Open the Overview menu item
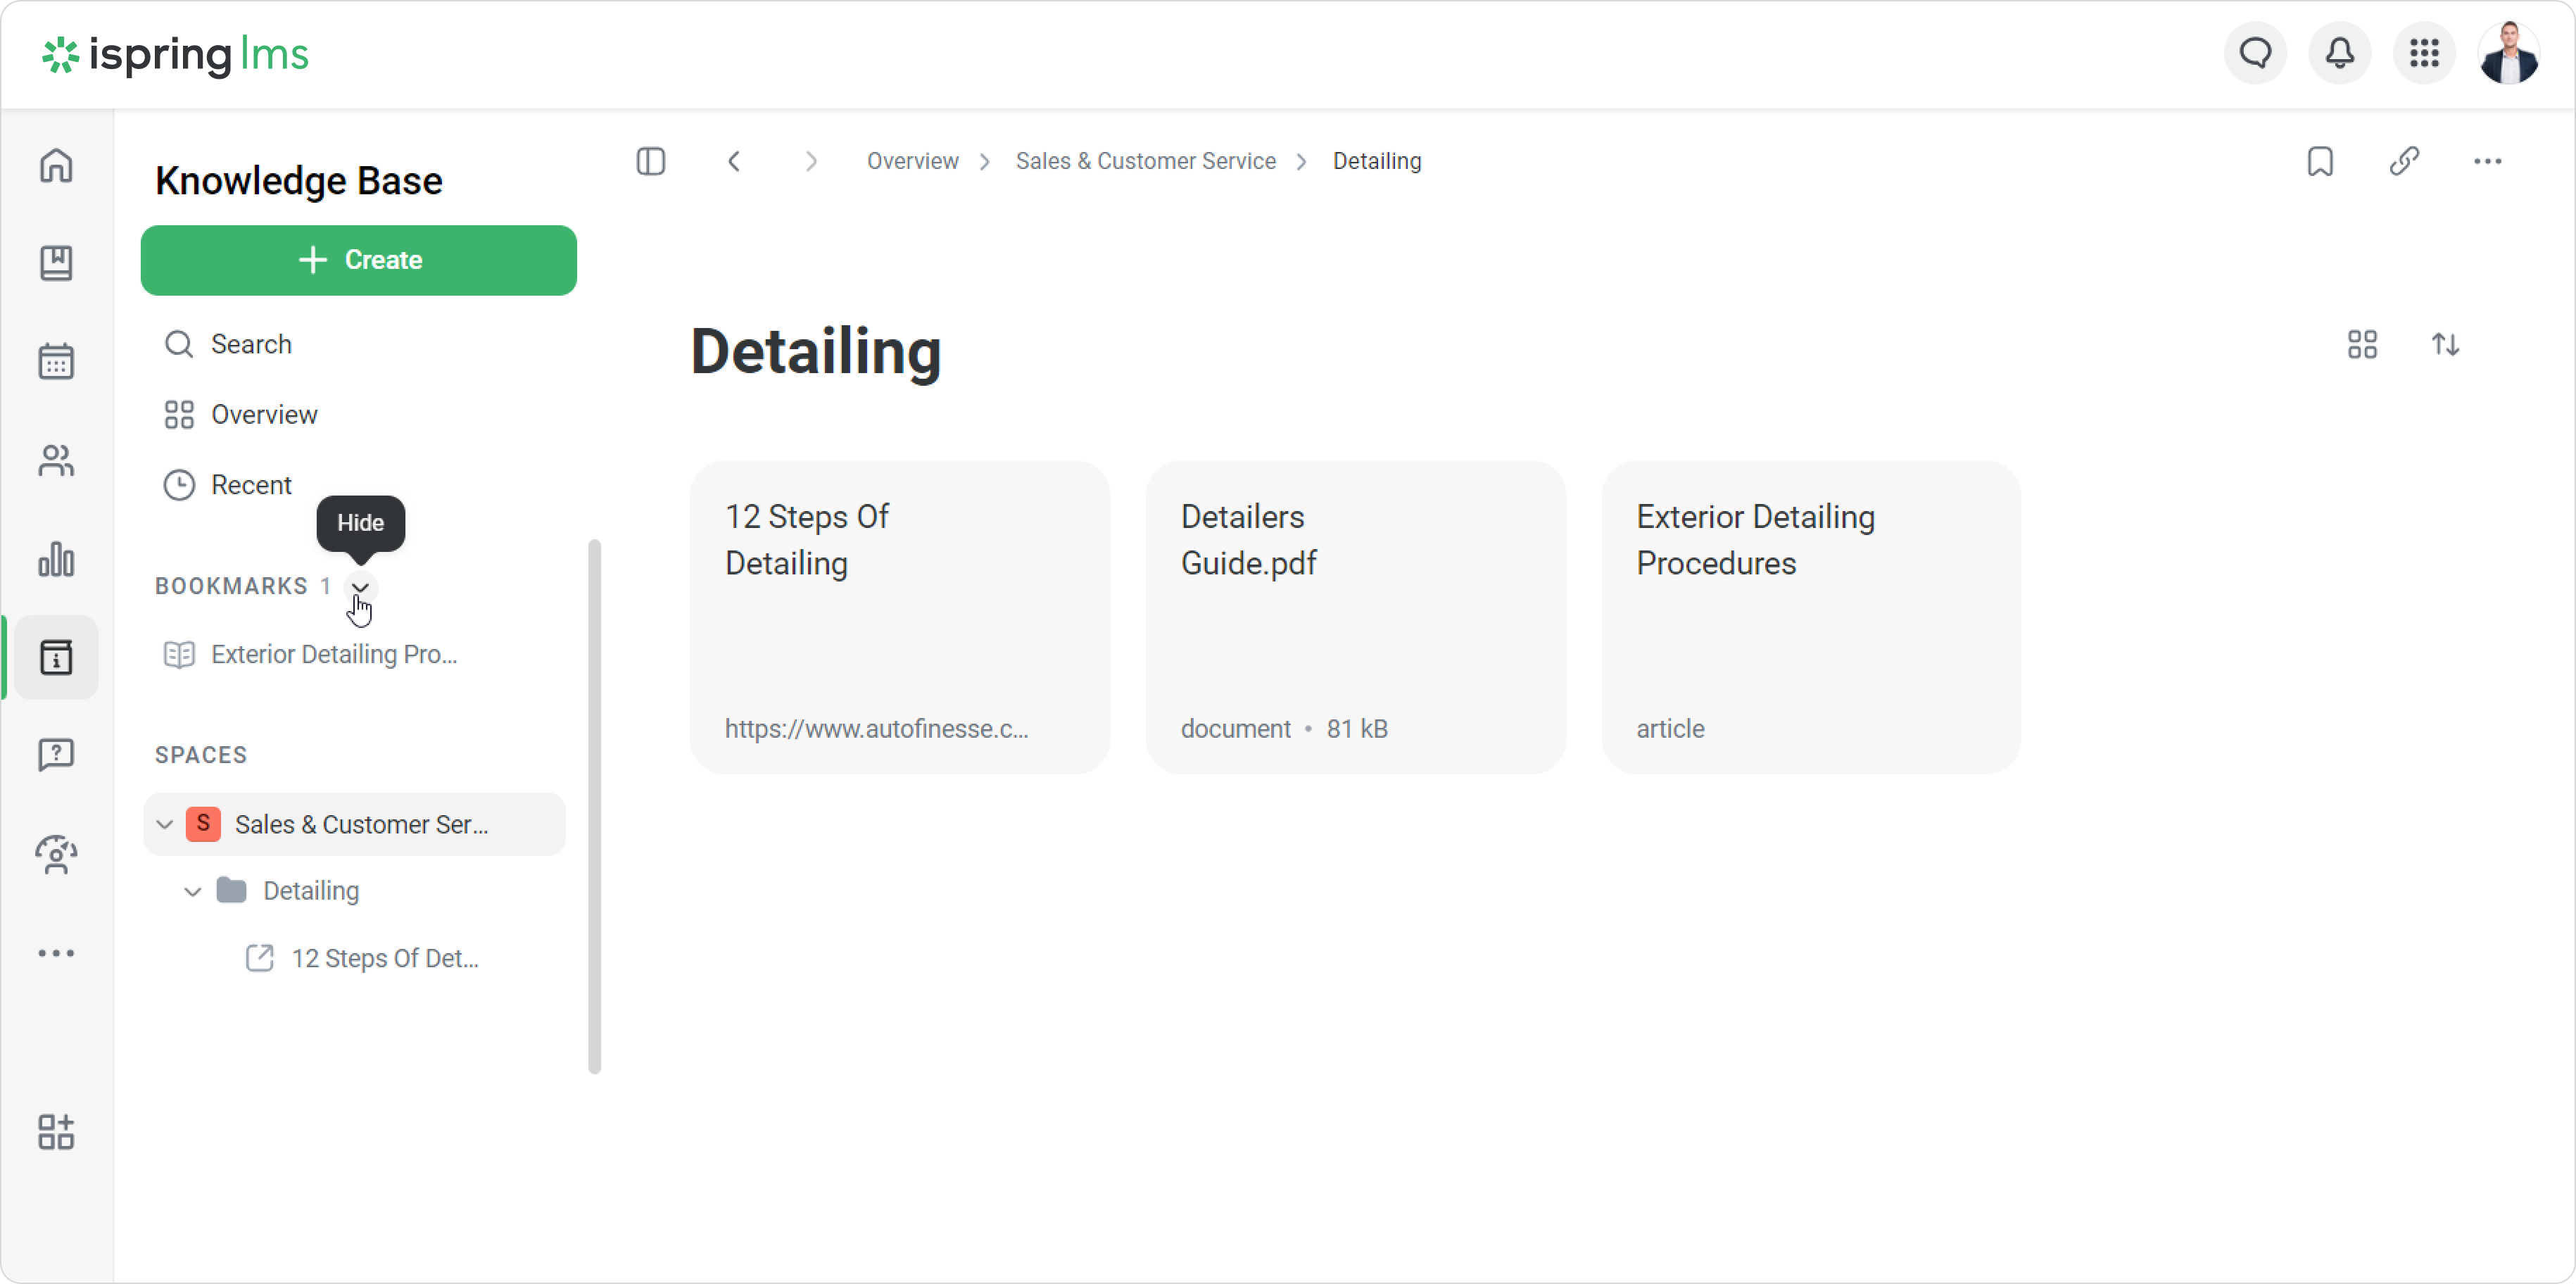The image size is (2576, 1284). (264, 414)
